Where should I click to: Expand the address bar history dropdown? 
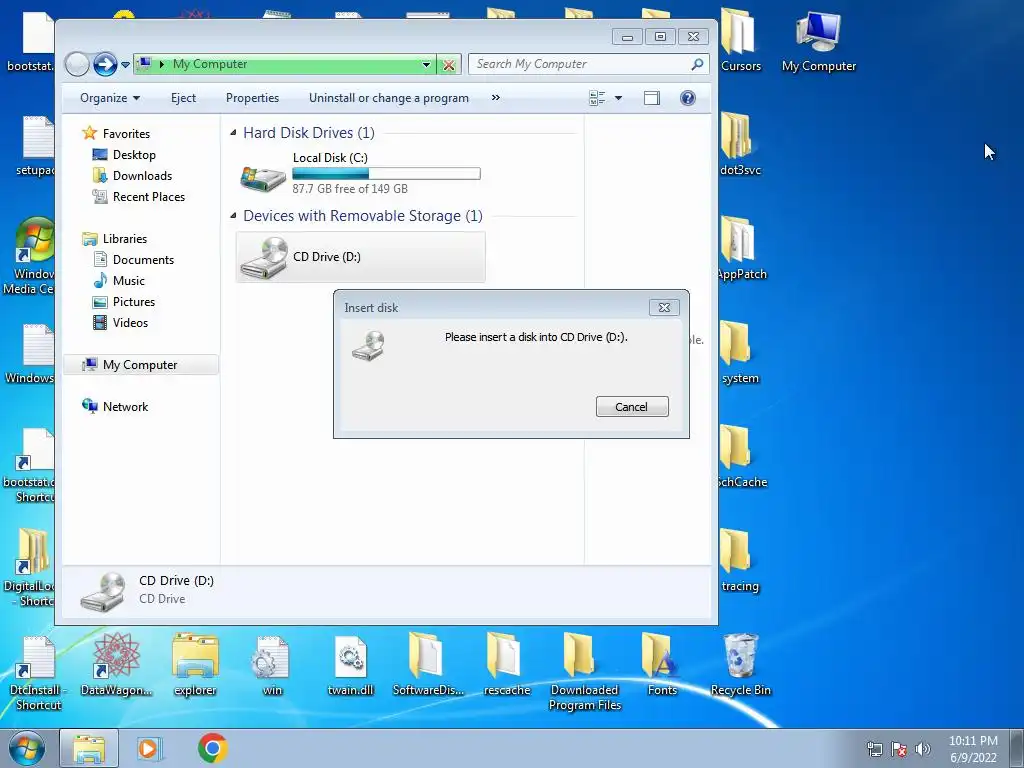click(x=426, y=64)
